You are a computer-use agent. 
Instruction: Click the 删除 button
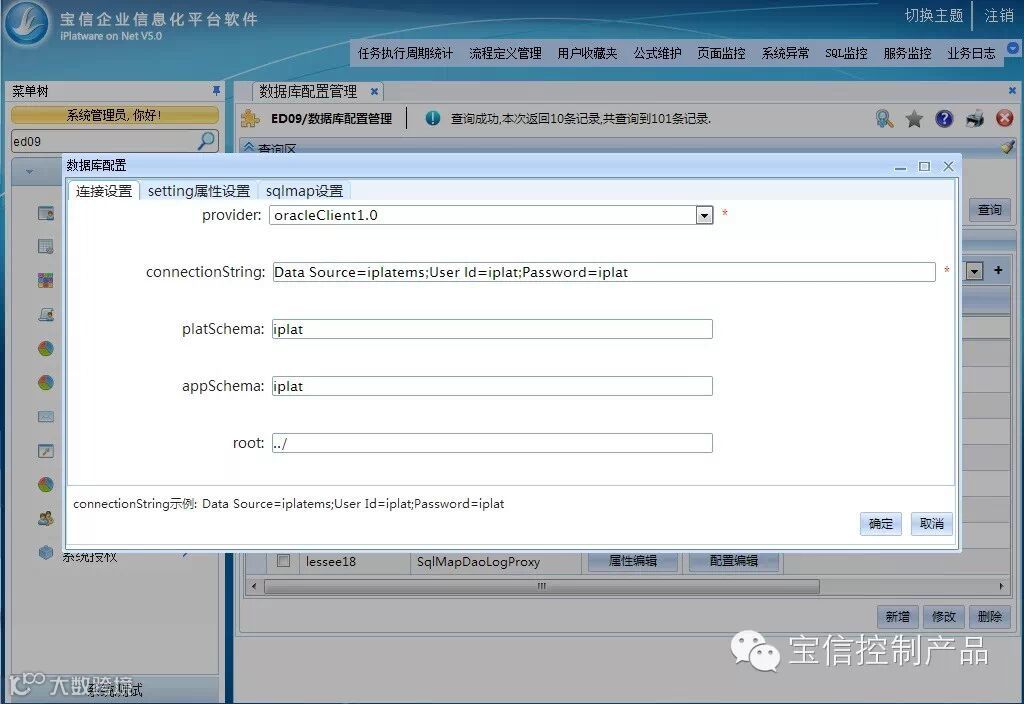coord(990,616)
